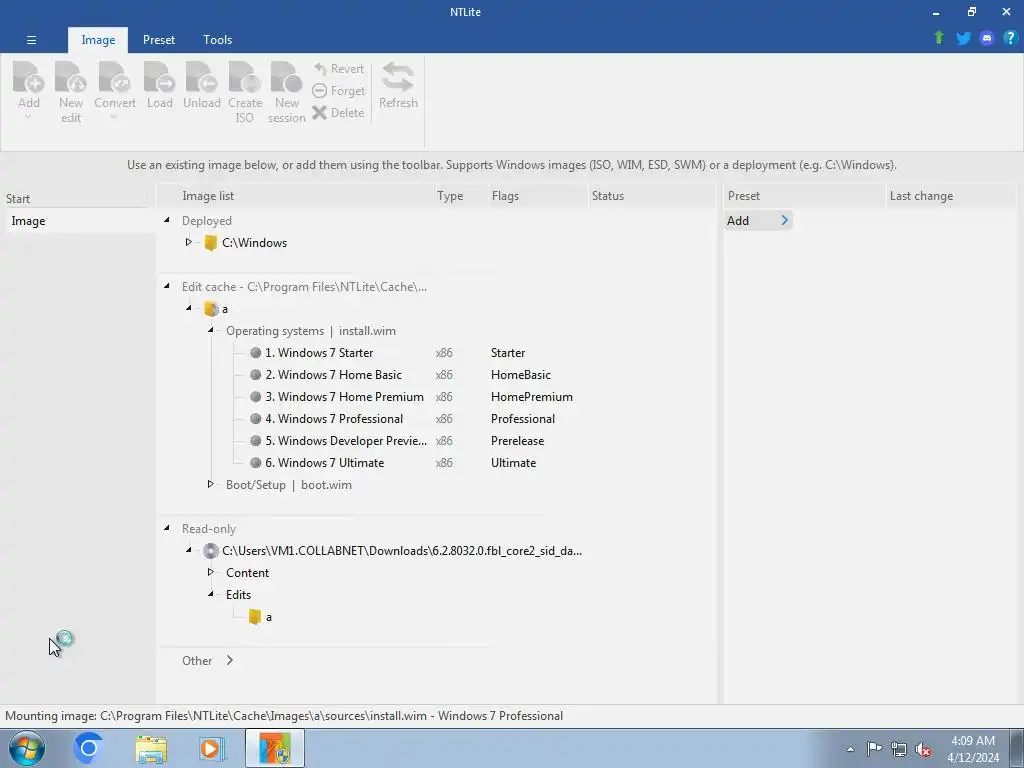
Task: Click the C:\Windows folder icon
Action: [x=210, y=243]
